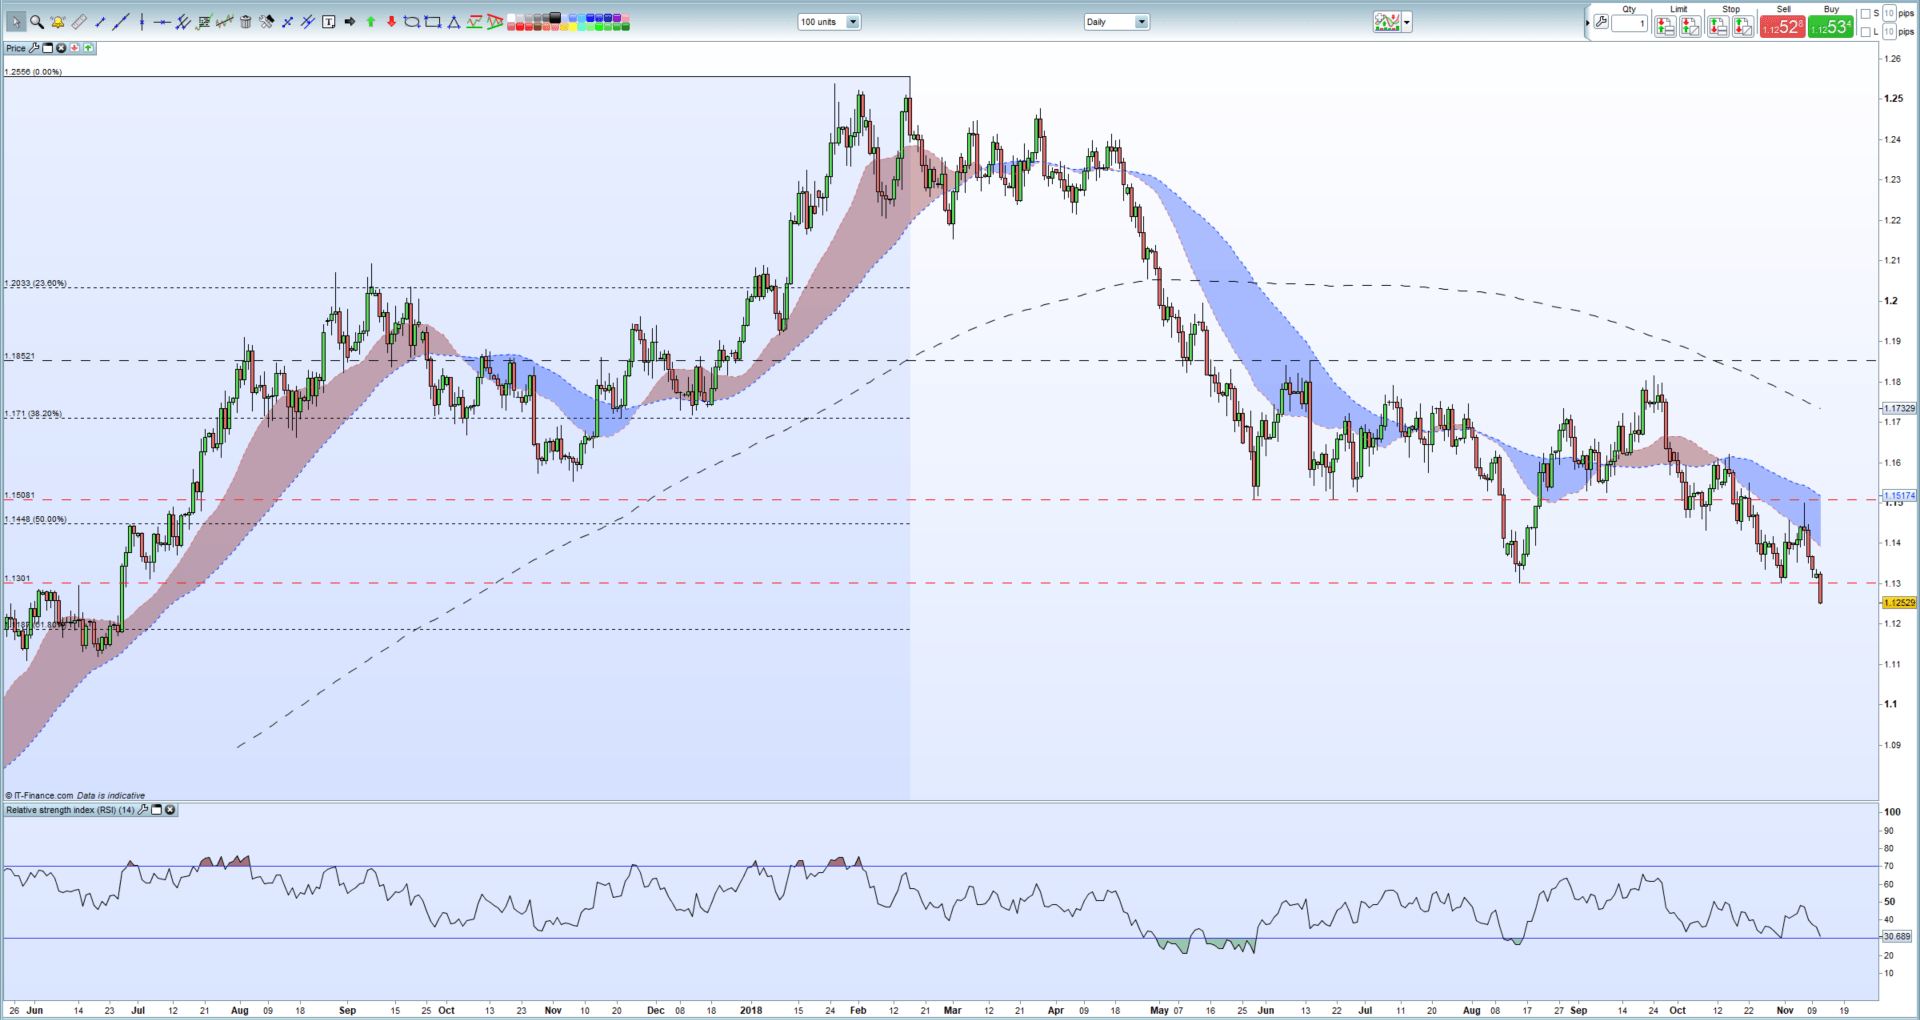Viewport: 1920px width, 1020px height.
Task: Select the ellipse drawing tool
Action: (411, 22)
